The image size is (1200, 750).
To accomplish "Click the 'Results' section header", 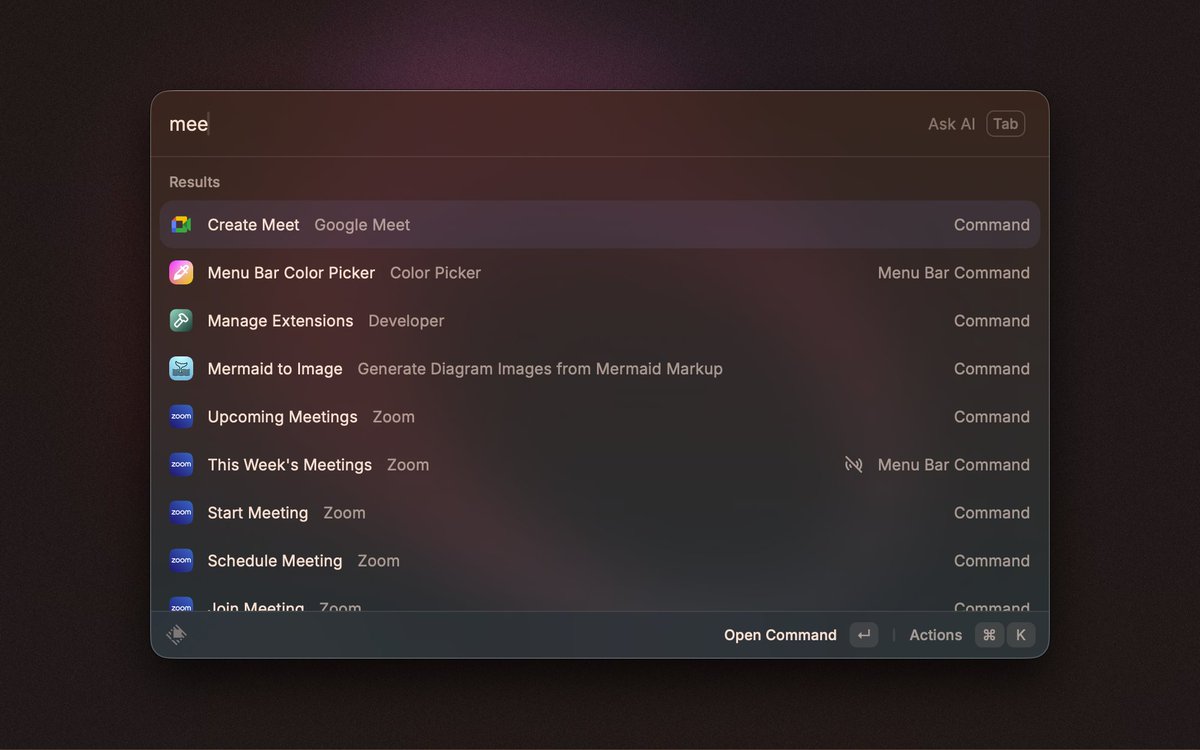I will [x=194, y=182].
